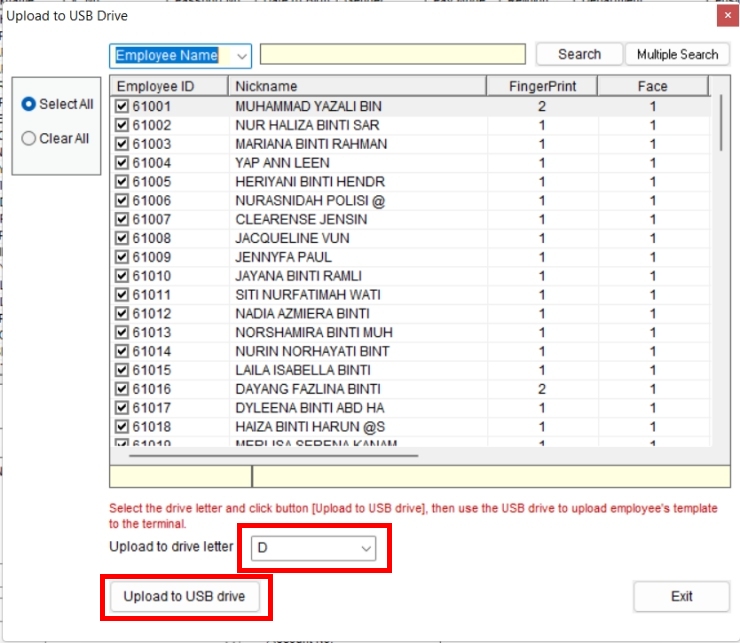Choose the Select All radio button
Image resolution: width=740 pixels, height=643 pixels.
click(x=29, y=104)
